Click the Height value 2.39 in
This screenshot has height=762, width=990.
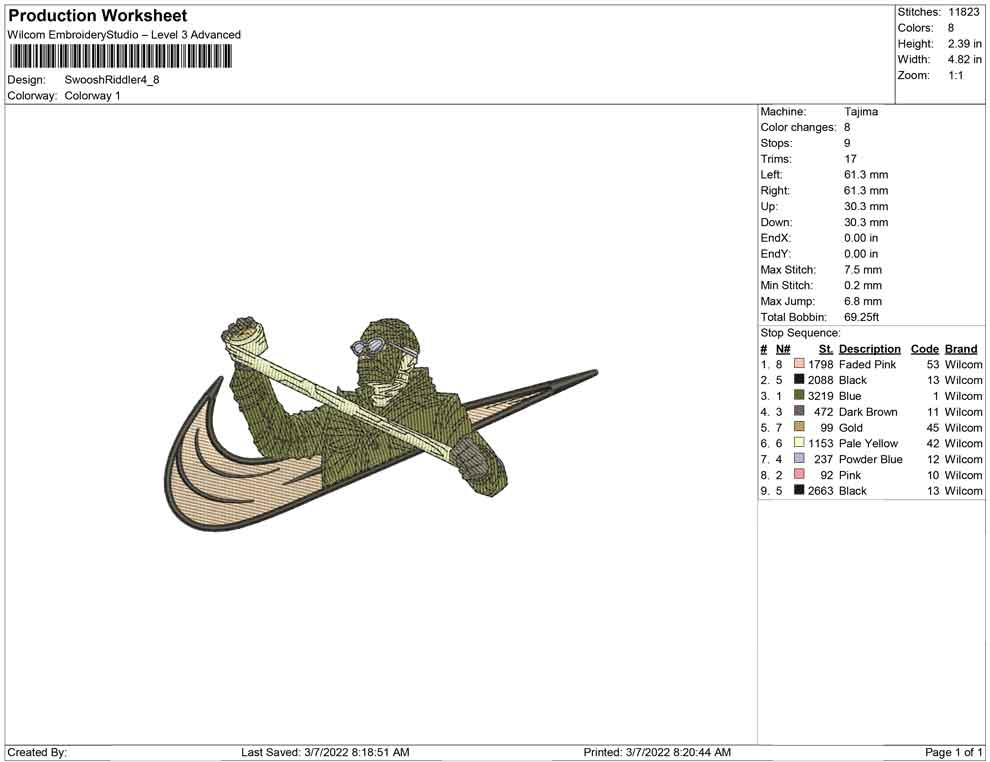click(964, 44)
